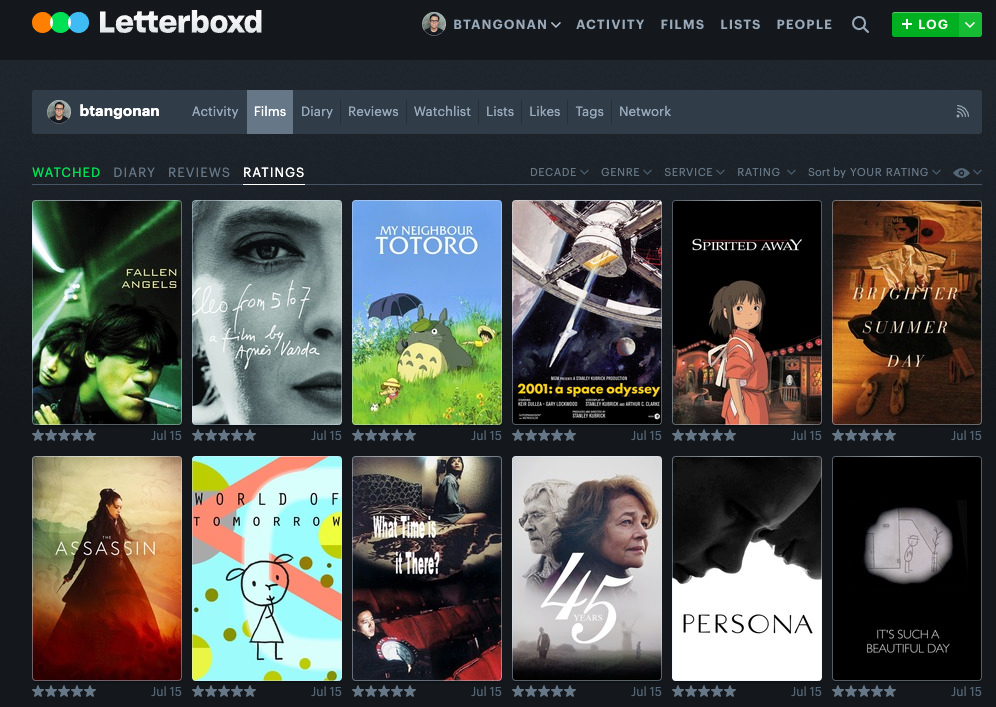
Task: Open the RATING filter dropdown
Action: pyautogui.click(x=766, y=172)
